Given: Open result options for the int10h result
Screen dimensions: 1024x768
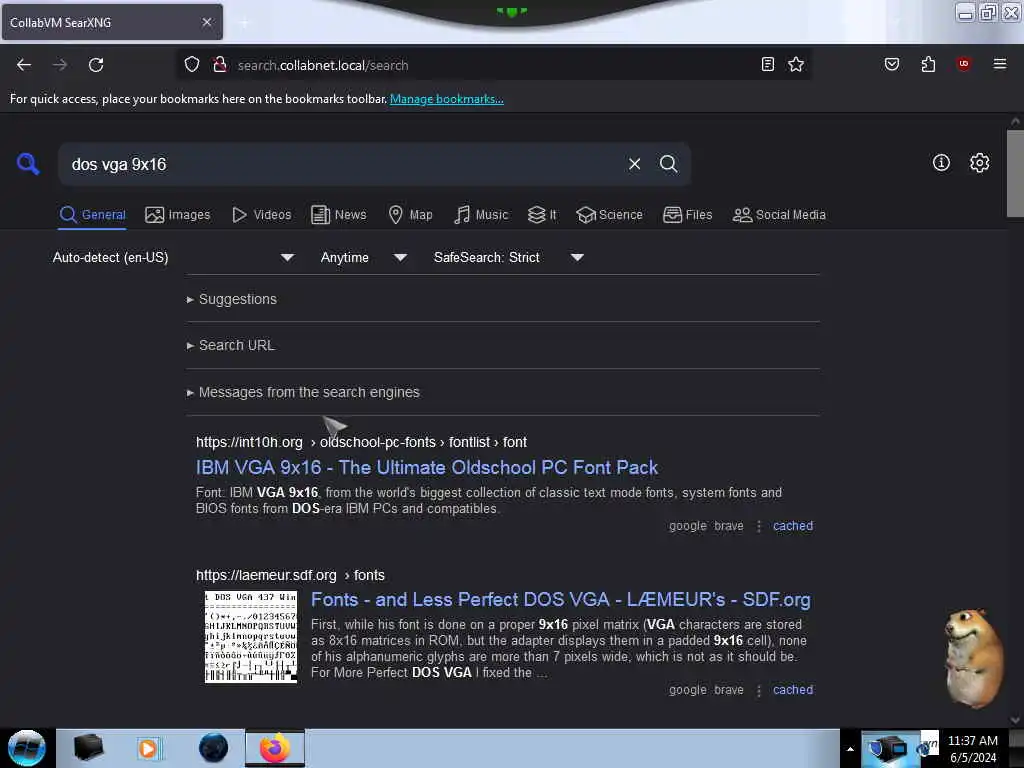Looking at the screenshot, I should point(758,526).
